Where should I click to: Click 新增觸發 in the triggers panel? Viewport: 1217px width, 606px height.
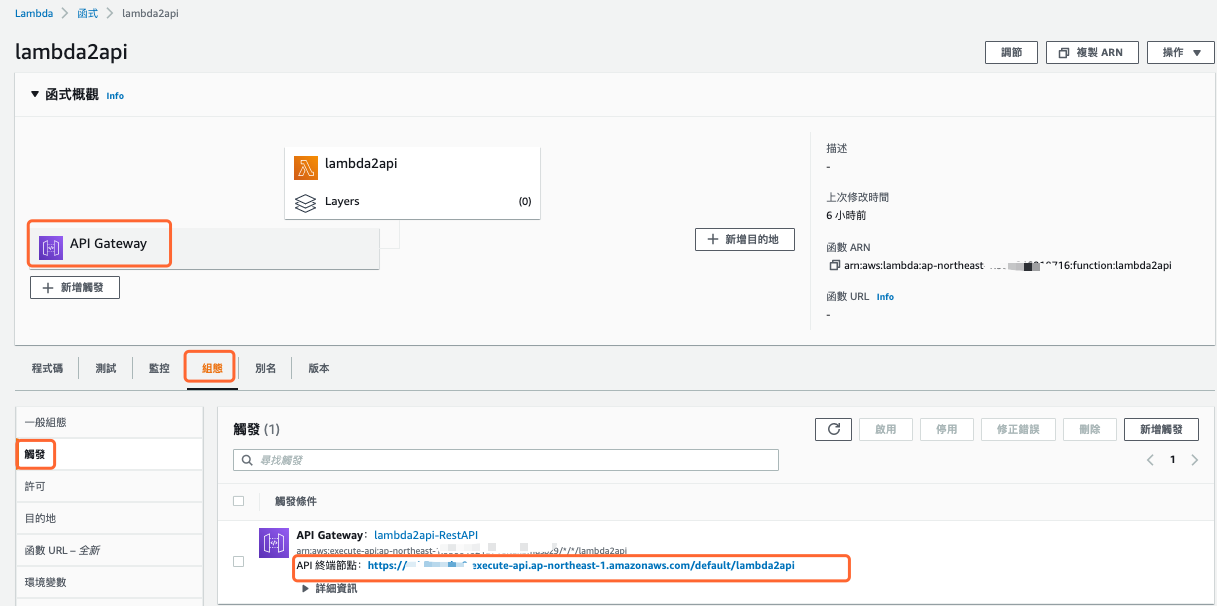tap(1161, 429)
